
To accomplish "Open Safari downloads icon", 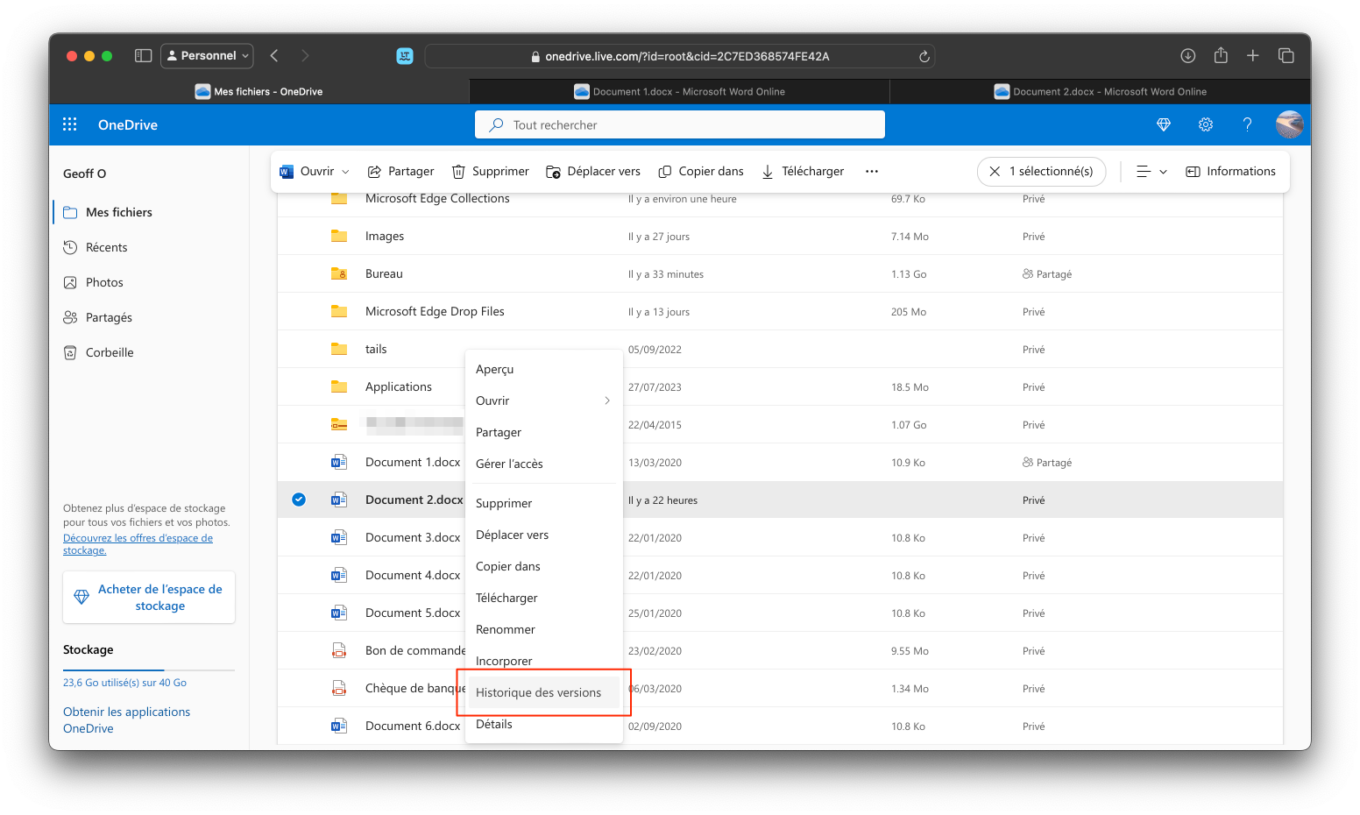I will click(x=1188, y=56).
